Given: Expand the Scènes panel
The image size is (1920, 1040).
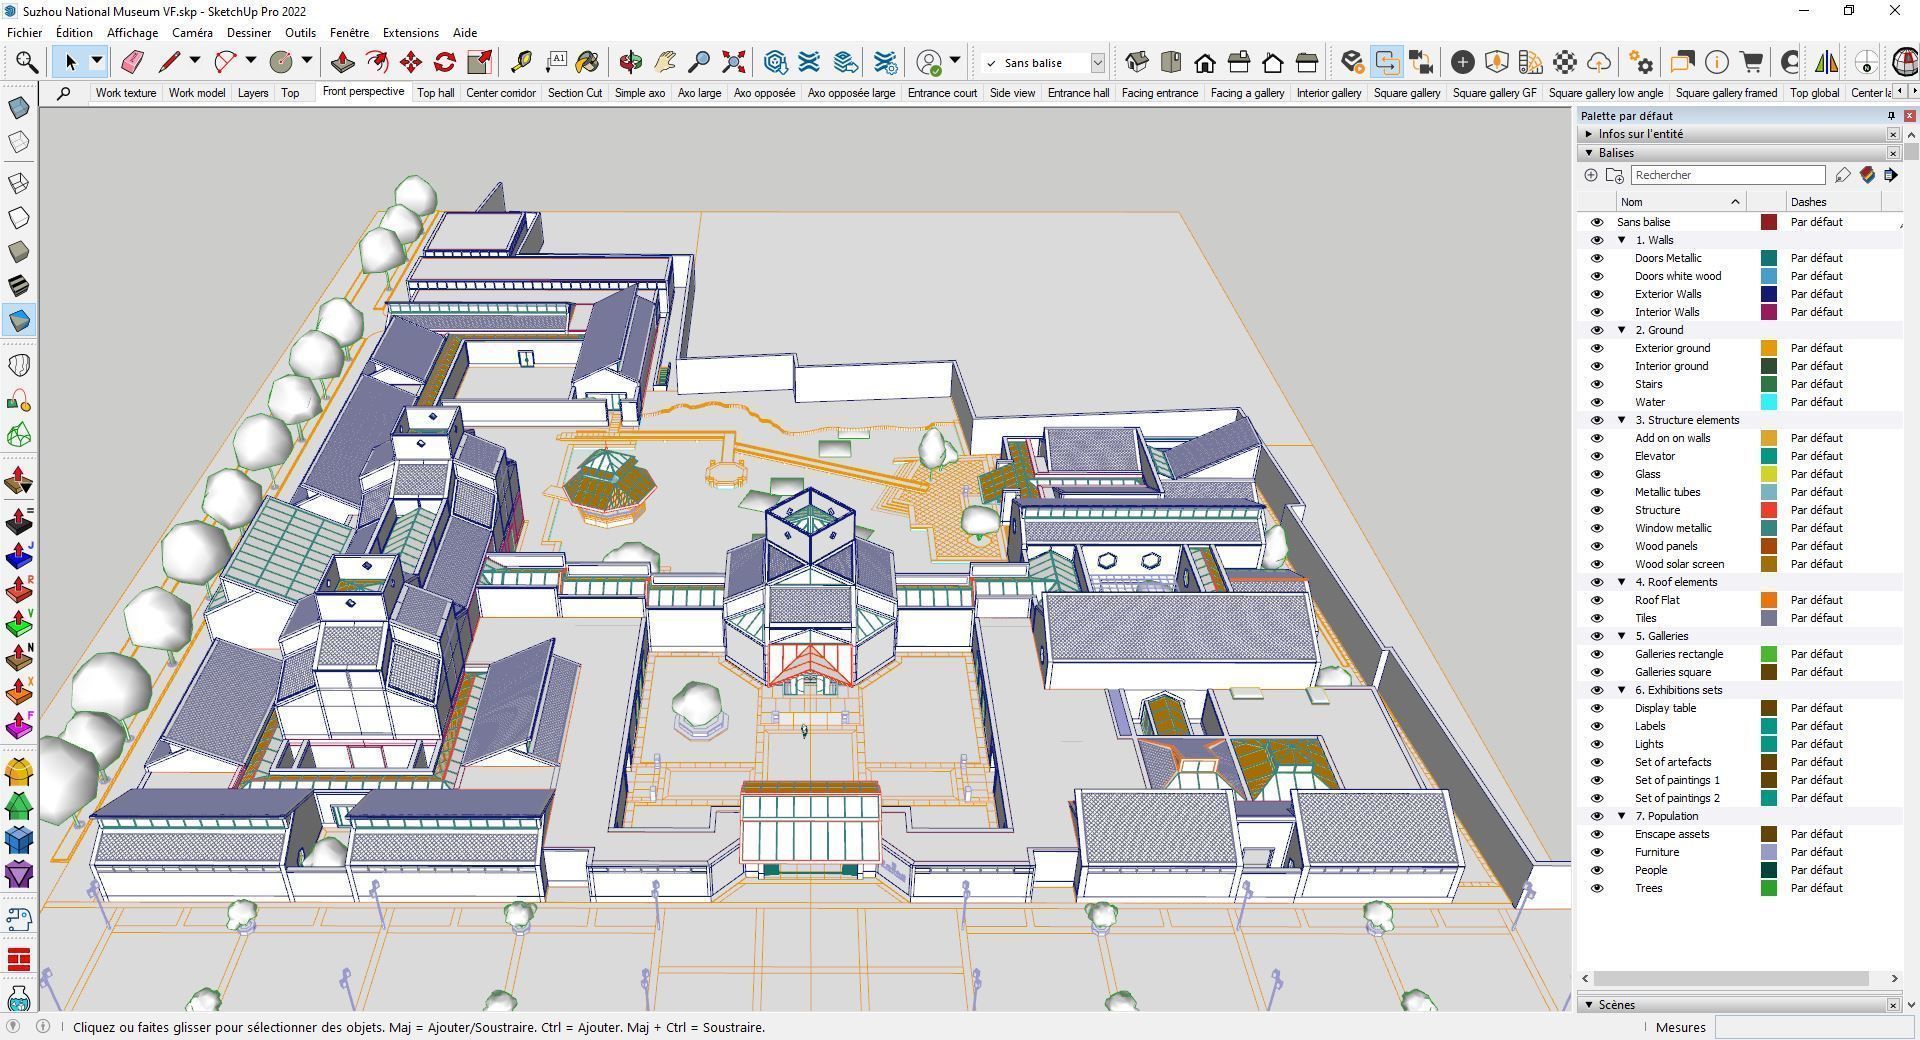Looking at the screenshot, I should 1588,1005.
